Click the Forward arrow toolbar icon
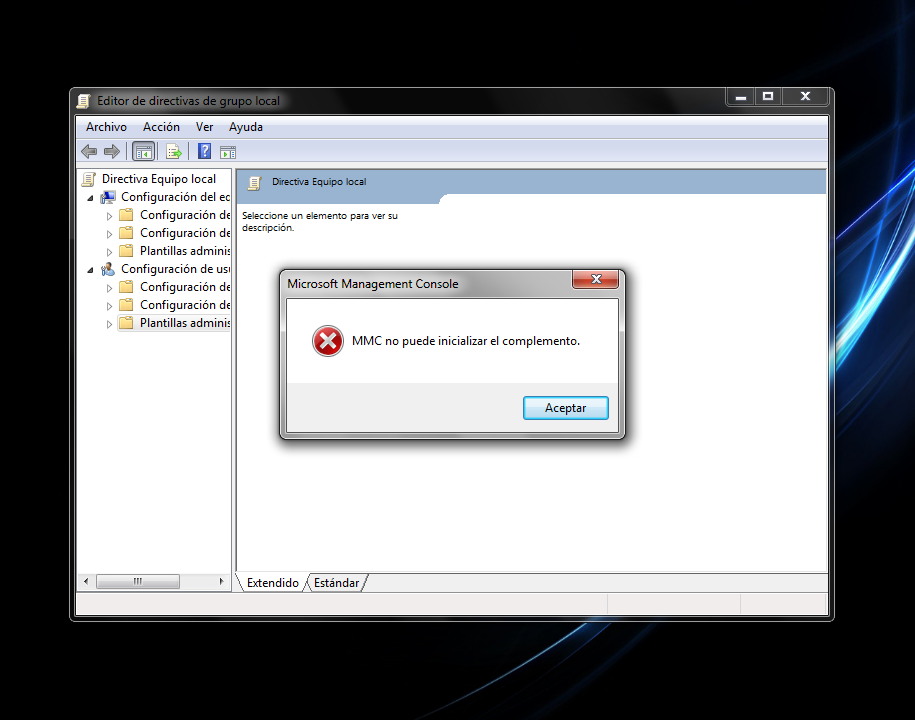Image resolution: width=915 pixels, height=720 pixels. 111,152
